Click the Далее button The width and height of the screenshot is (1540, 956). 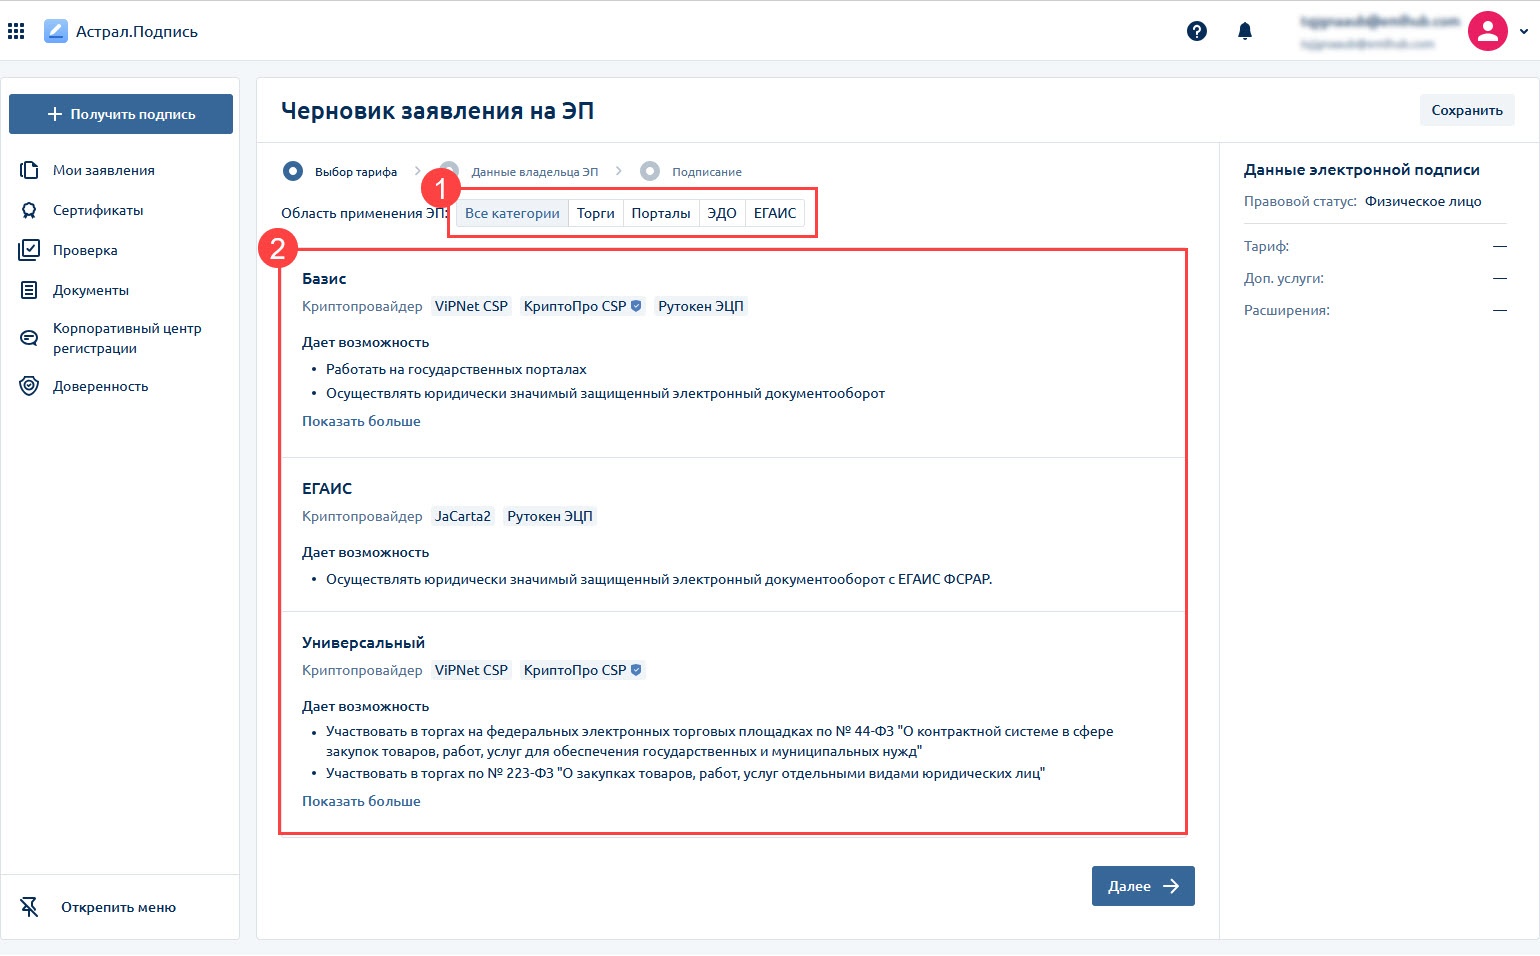pyautogui.click(x=1143, y=886)
